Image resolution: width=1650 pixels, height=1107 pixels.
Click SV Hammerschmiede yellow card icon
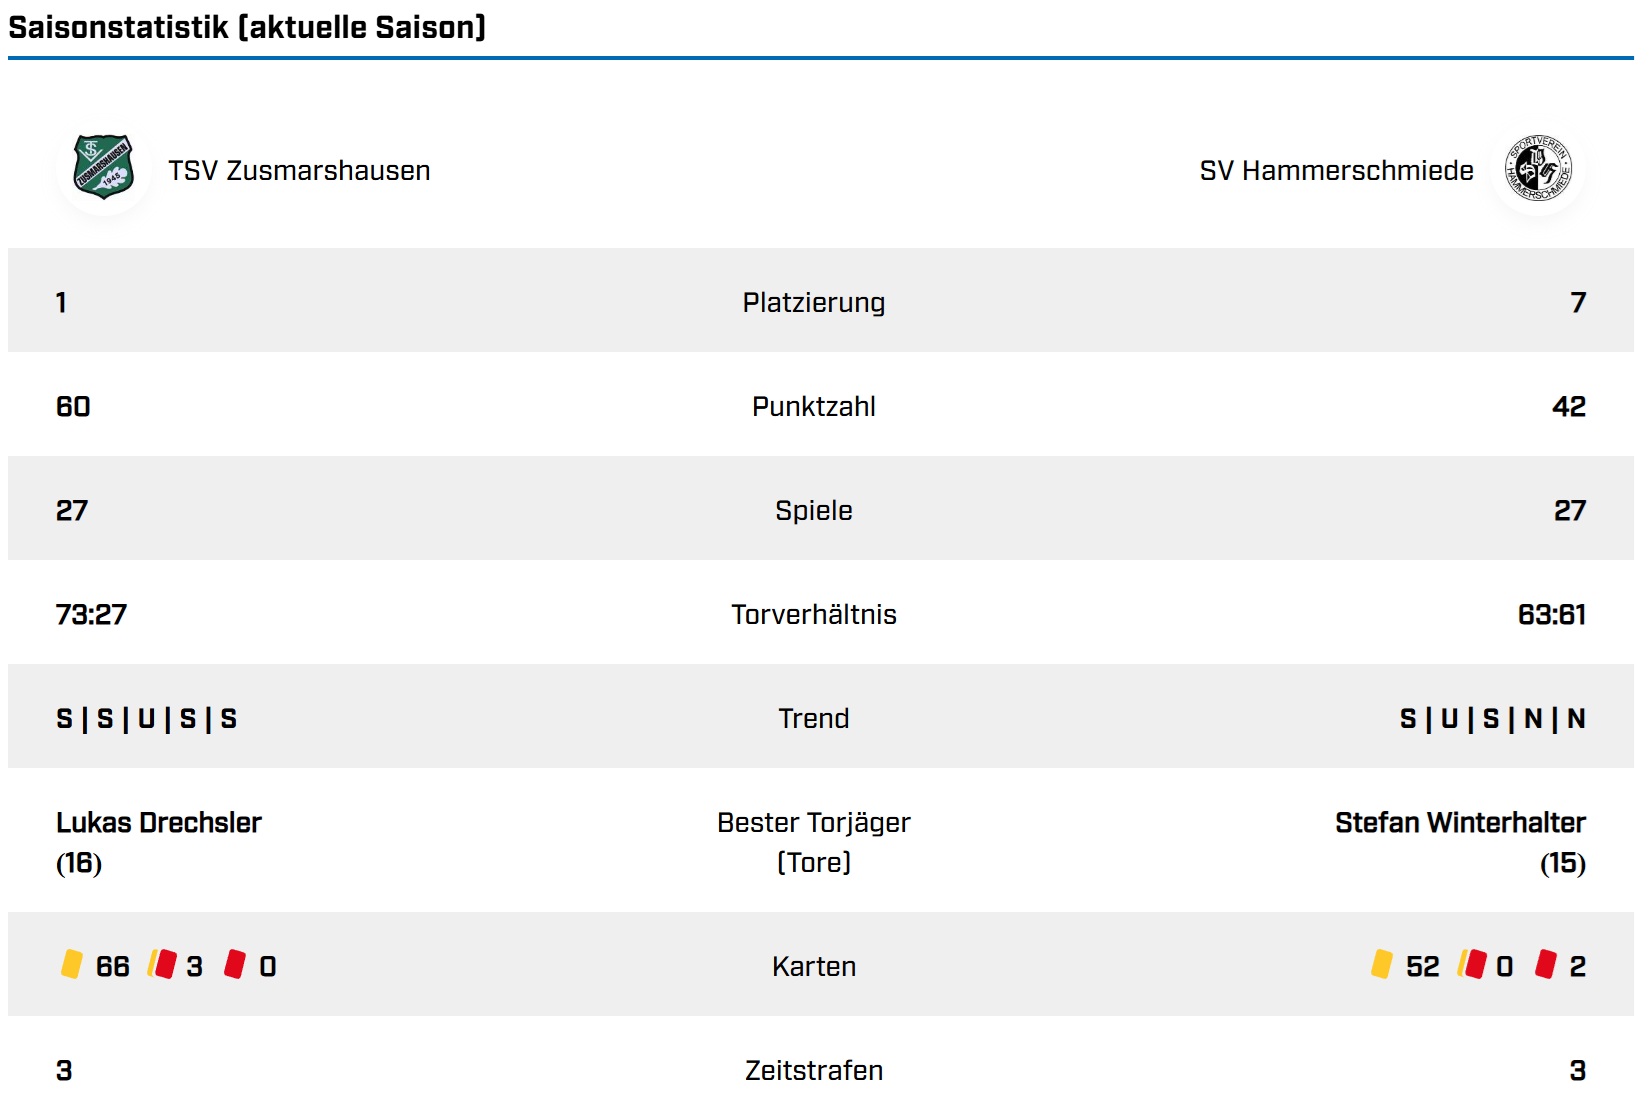[1381, 964]
